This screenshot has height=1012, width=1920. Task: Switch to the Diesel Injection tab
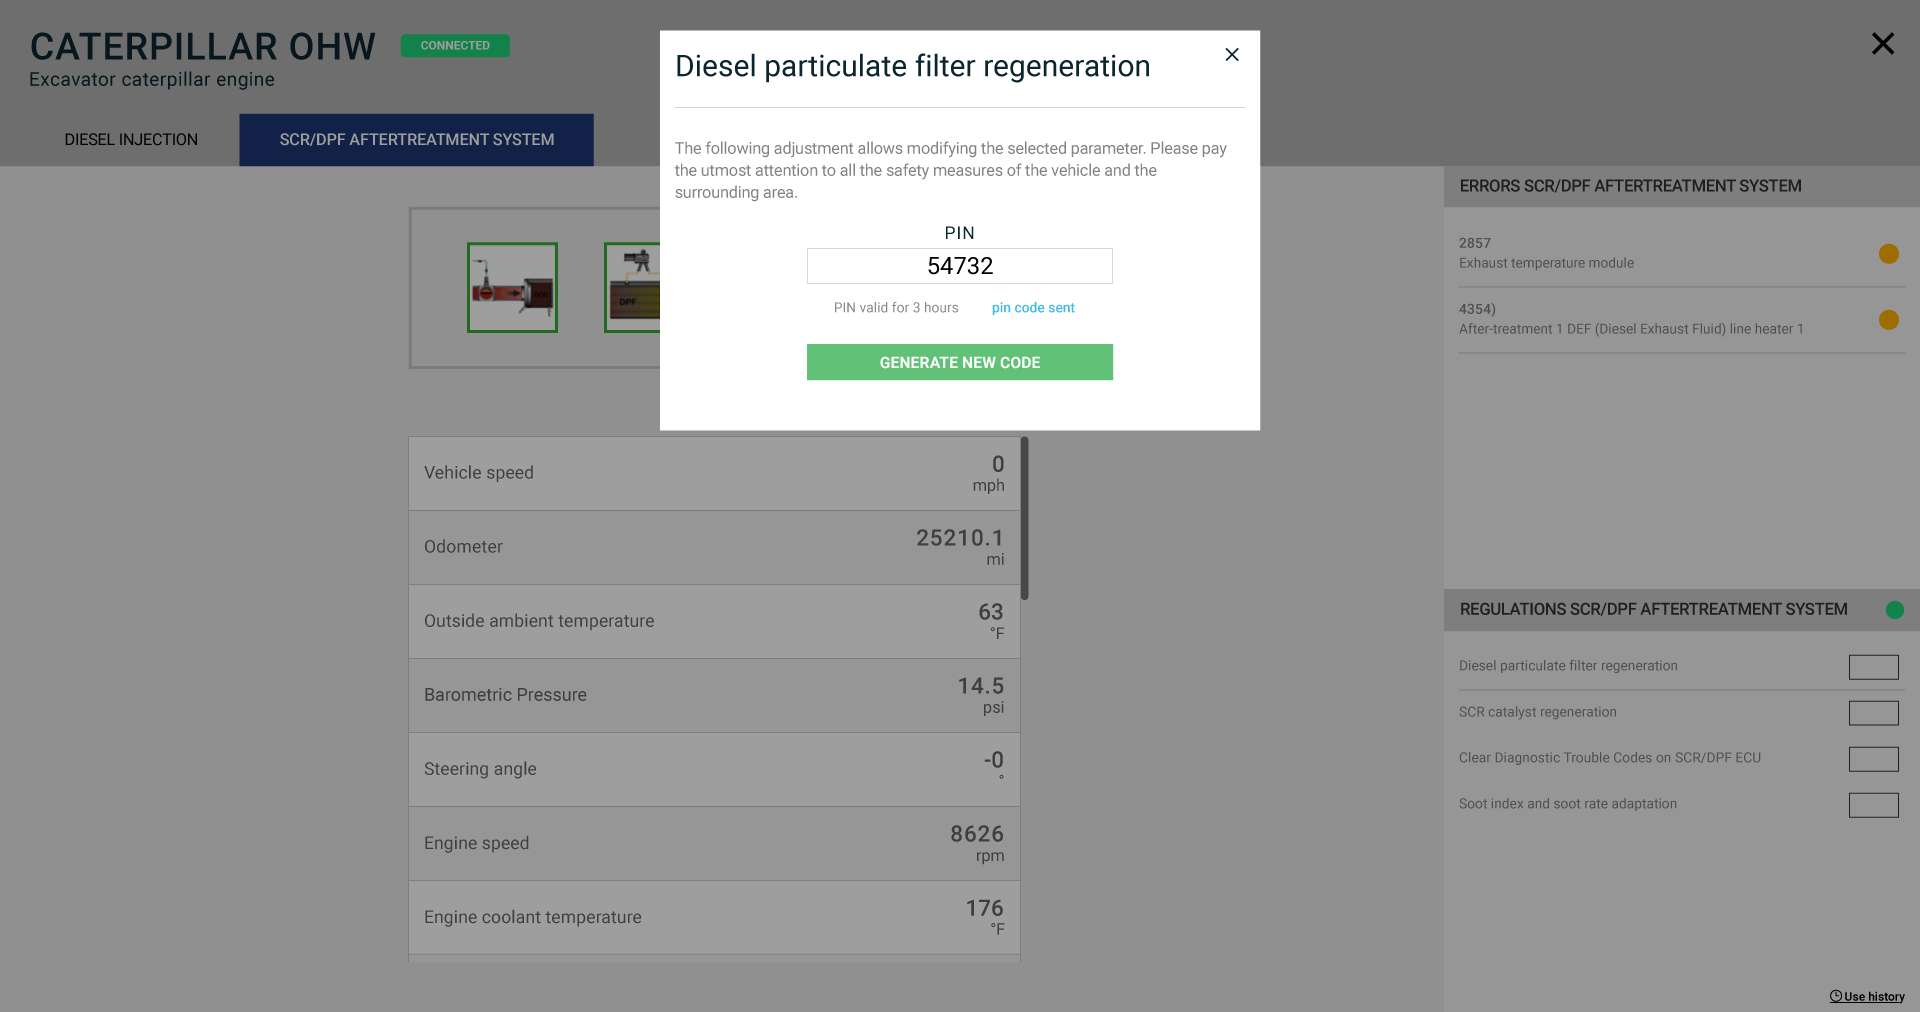[131, 140]
